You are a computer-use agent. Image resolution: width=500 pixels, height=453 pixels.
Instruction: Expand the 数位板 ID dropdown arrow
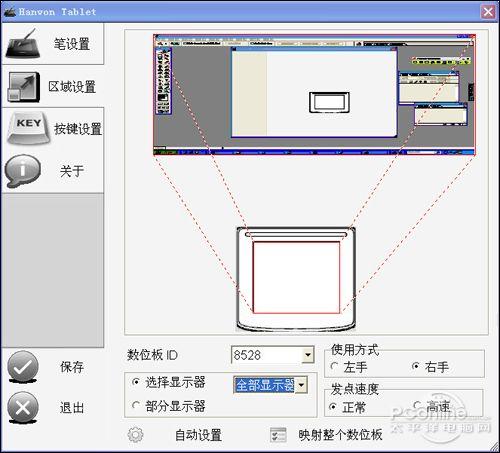click(x=308, y=355)
